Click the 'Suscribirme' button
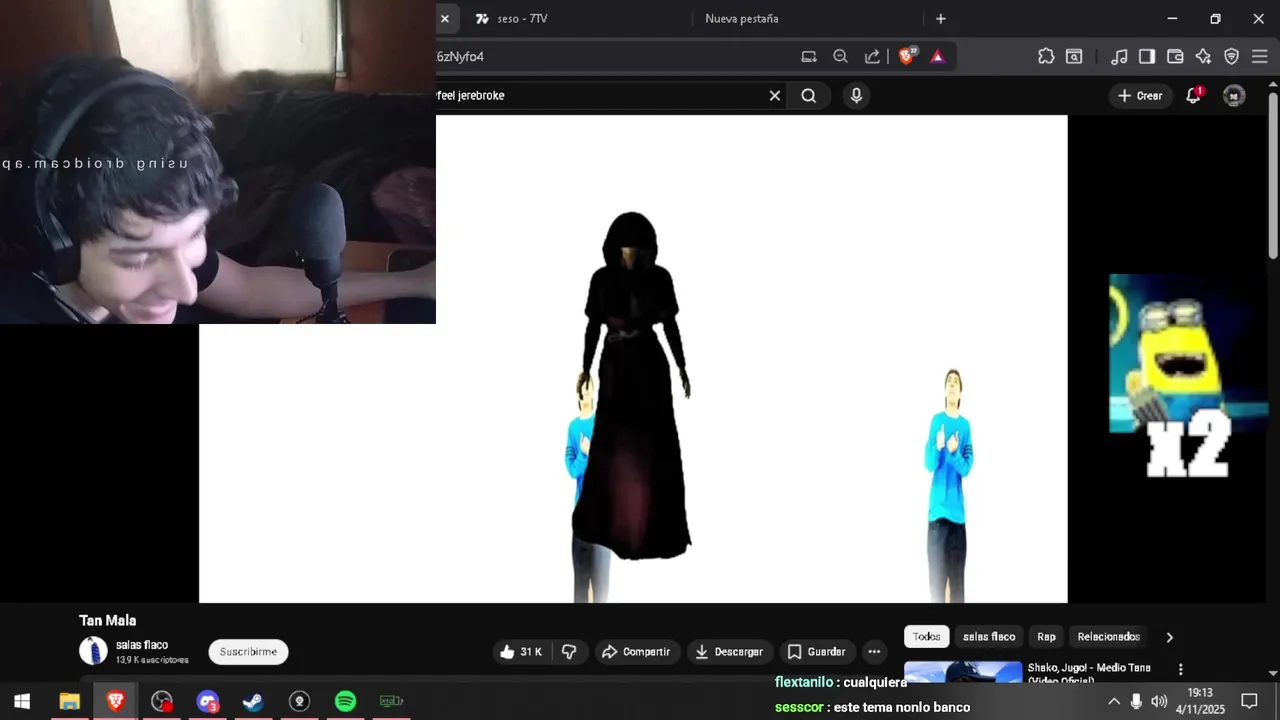Screen dimensions: 1280x720 [248, 652]
